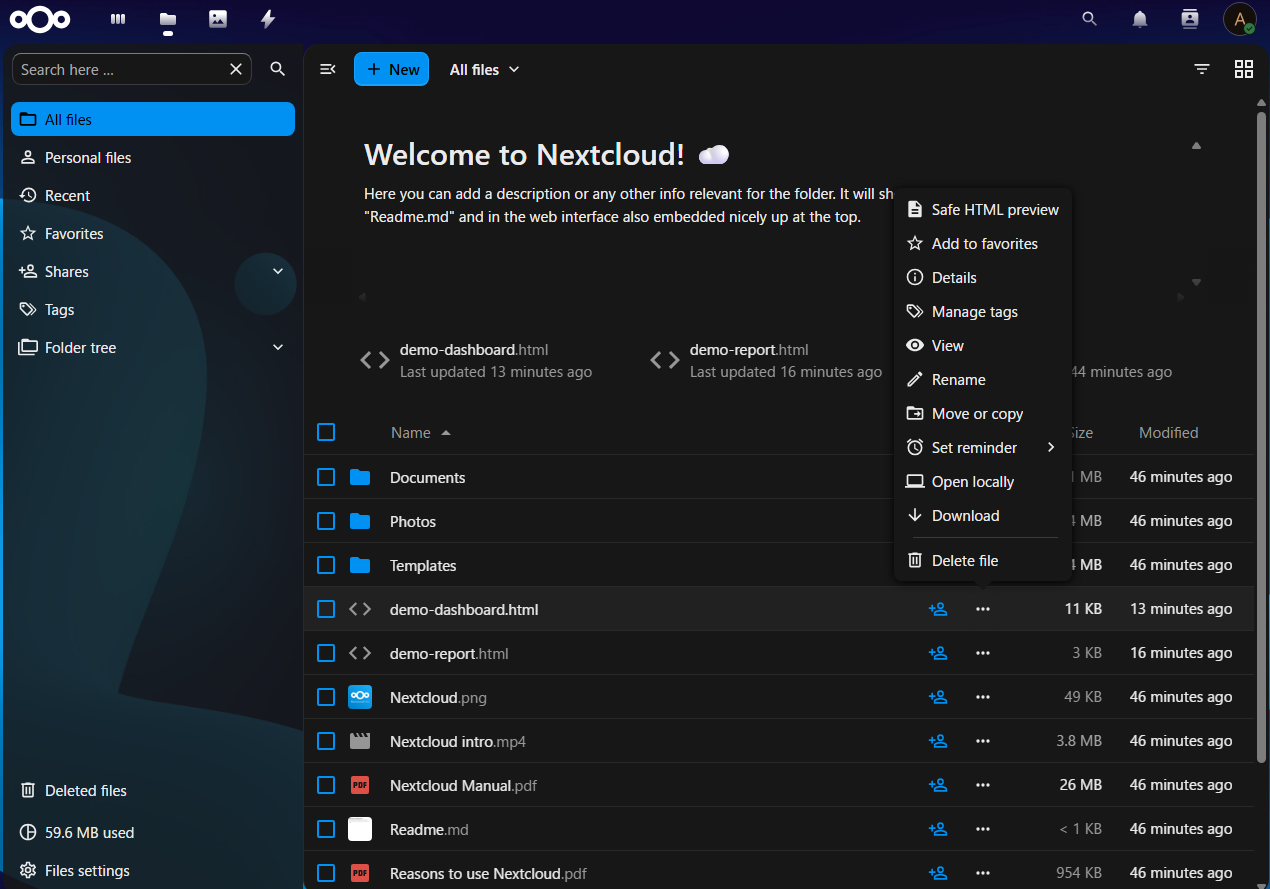Sort files by Name column header

(x=421, y=433)
